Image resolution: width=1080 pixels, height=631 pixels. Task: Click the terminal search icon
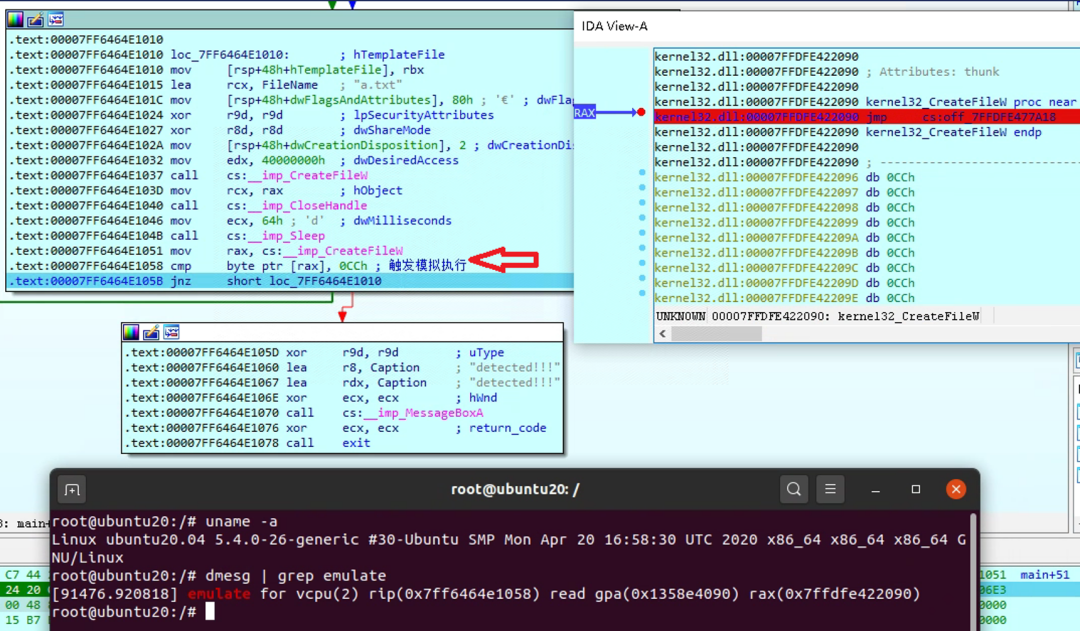coord(793,489)
